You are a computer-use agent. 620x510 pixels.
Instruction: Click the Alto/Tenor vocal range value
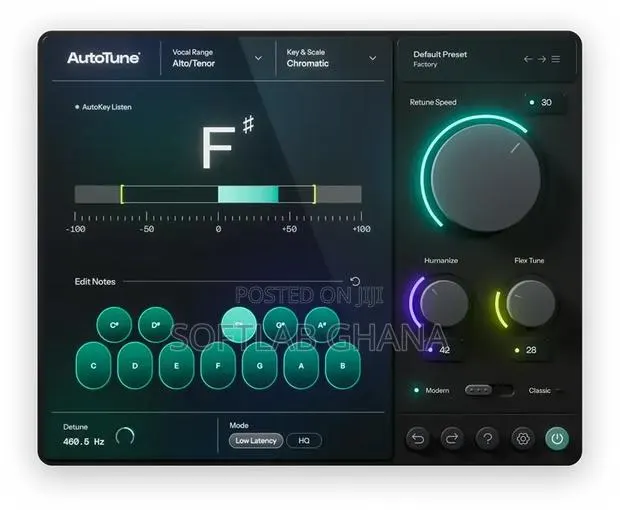(x=194, y=64)
